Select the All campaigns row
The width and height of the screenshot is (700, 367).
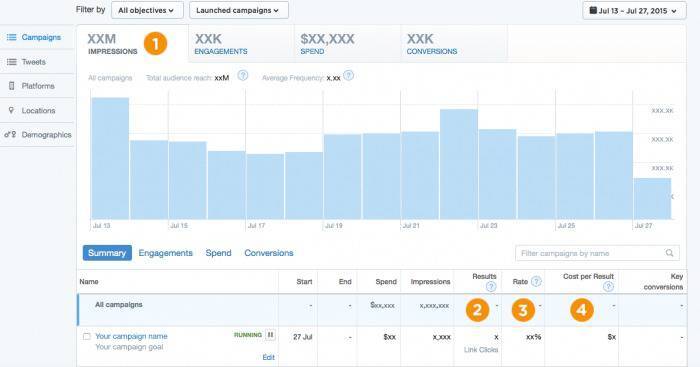(382, 310)
